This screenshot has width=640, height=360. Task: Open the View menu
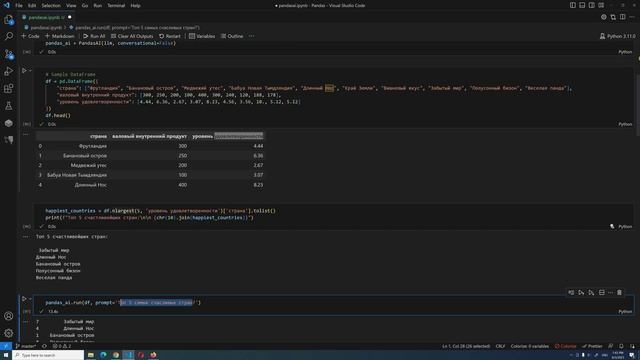(71, 5)
